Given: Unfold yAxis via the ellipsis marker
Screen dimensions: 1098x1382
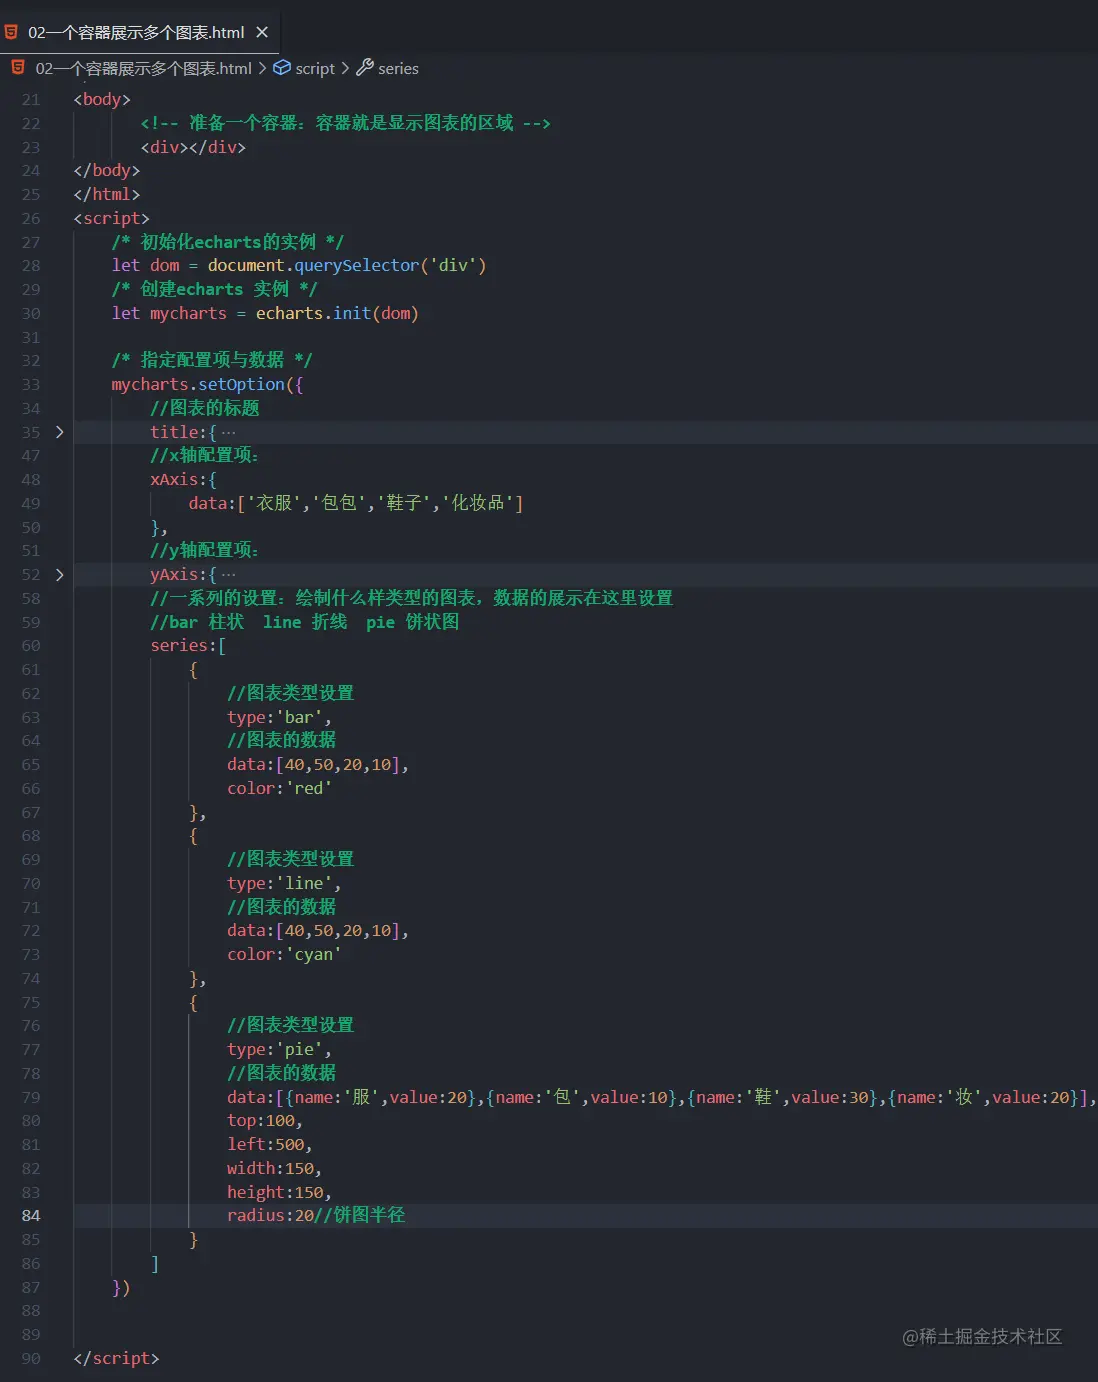Looking at the screenshot, I should click(228, 575).
